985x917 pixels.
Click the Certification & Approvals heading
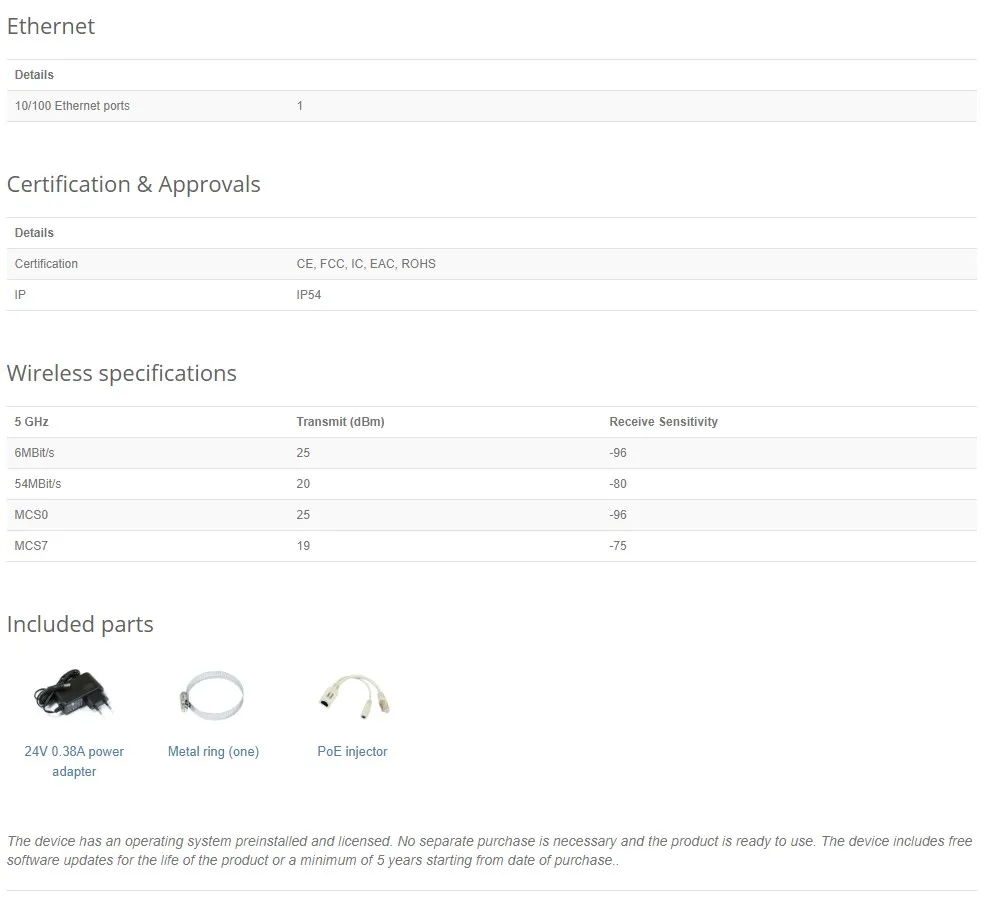133,185
